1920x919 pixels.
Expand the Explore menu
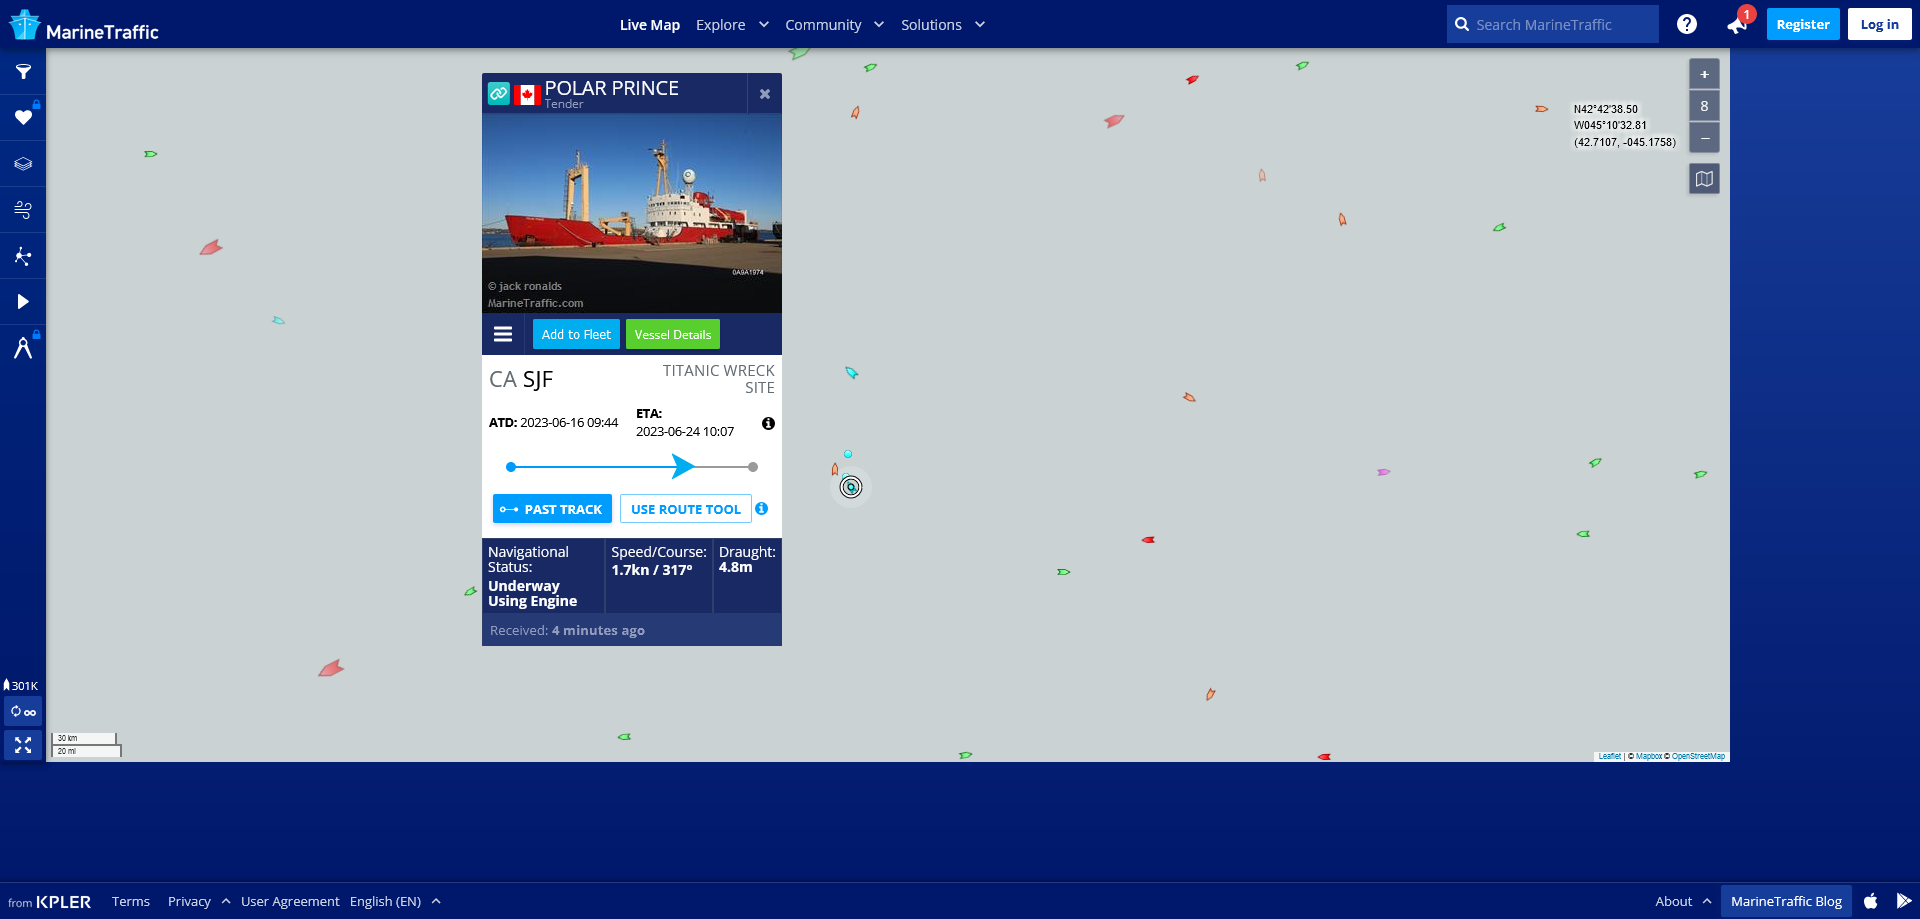[732, 25]
